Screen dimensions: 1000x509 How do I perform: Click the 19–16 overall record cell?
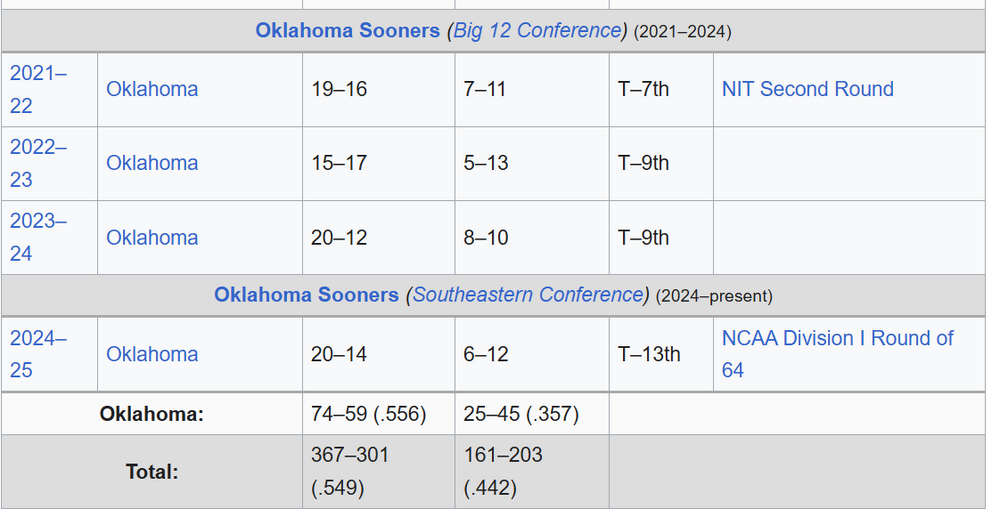339,89
